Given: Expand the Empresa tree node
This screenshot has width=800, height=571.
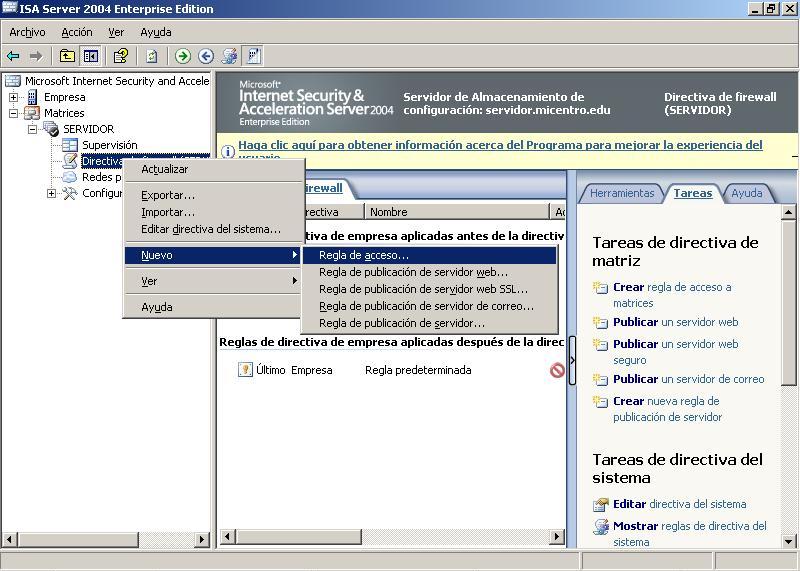Looking at the screenshot, I should pyautogui.click(x=14, y=97).
